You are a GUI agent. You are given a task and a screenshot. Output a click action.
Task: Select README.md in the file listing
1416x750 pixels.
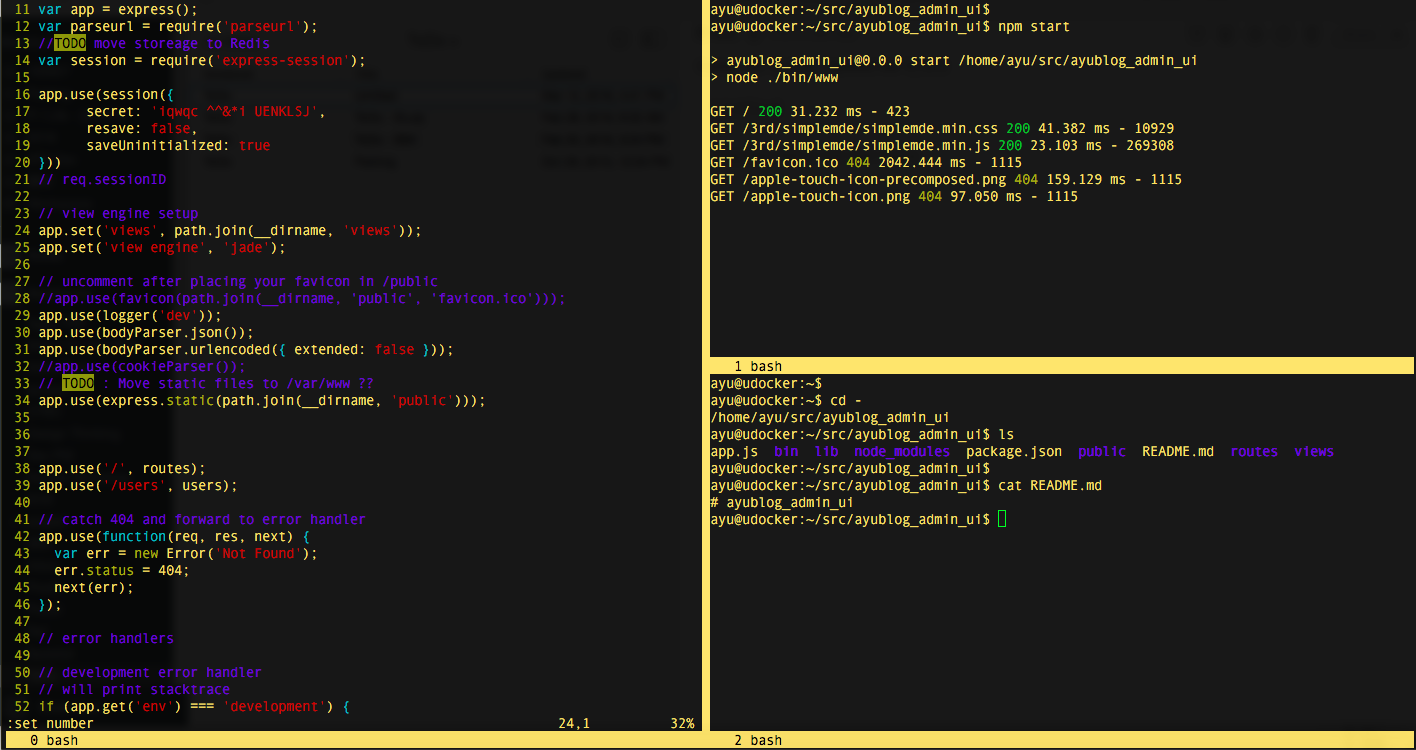tap(1178, 451)
